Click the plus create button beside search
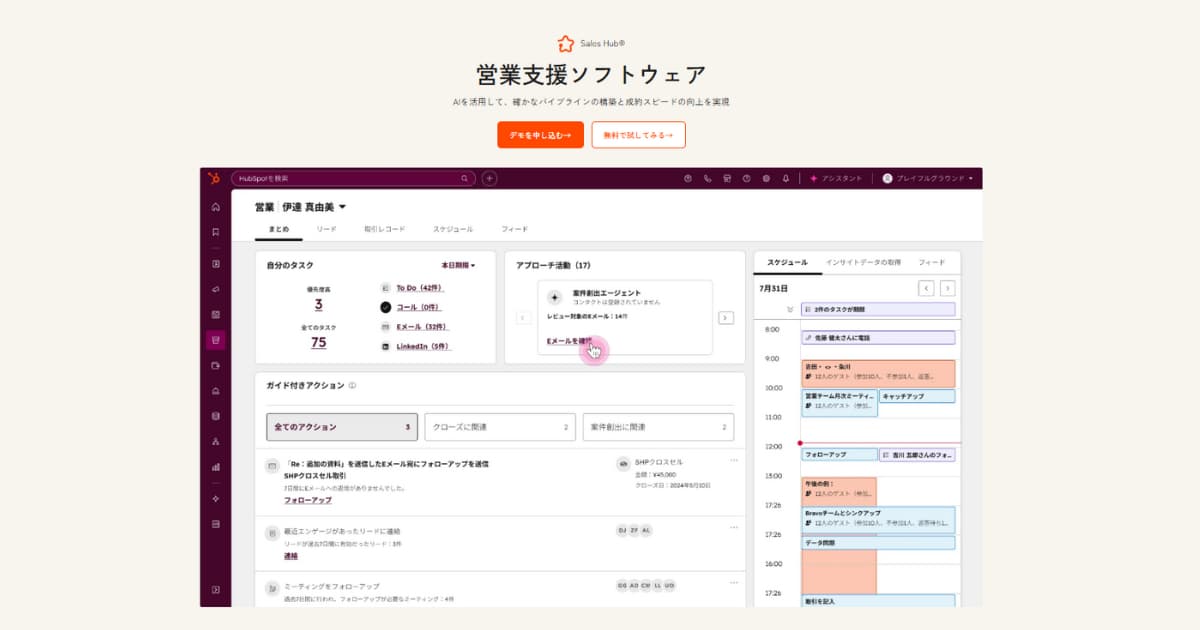This screenshot has height=630, width=1200. point(490,178)
